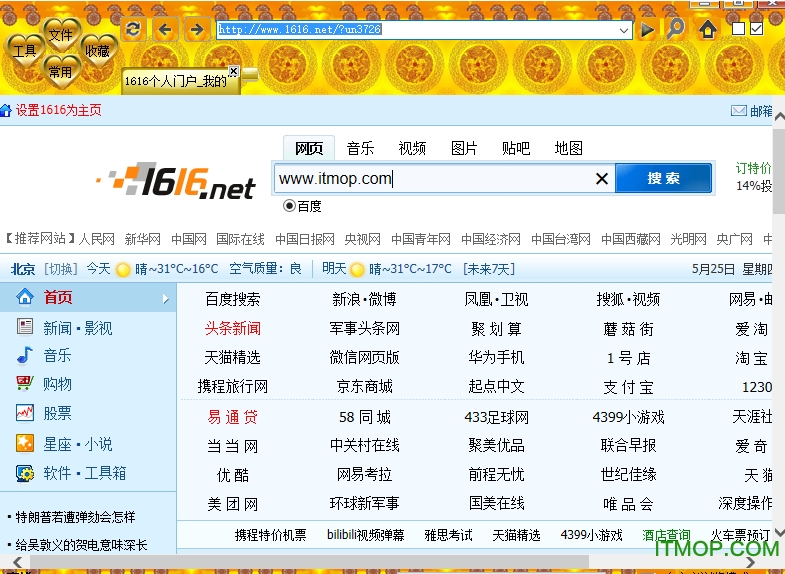This screenshot has height=574, width=785.
Task: Open the 人民网 recommended site
Action: (x=97, y=239)
